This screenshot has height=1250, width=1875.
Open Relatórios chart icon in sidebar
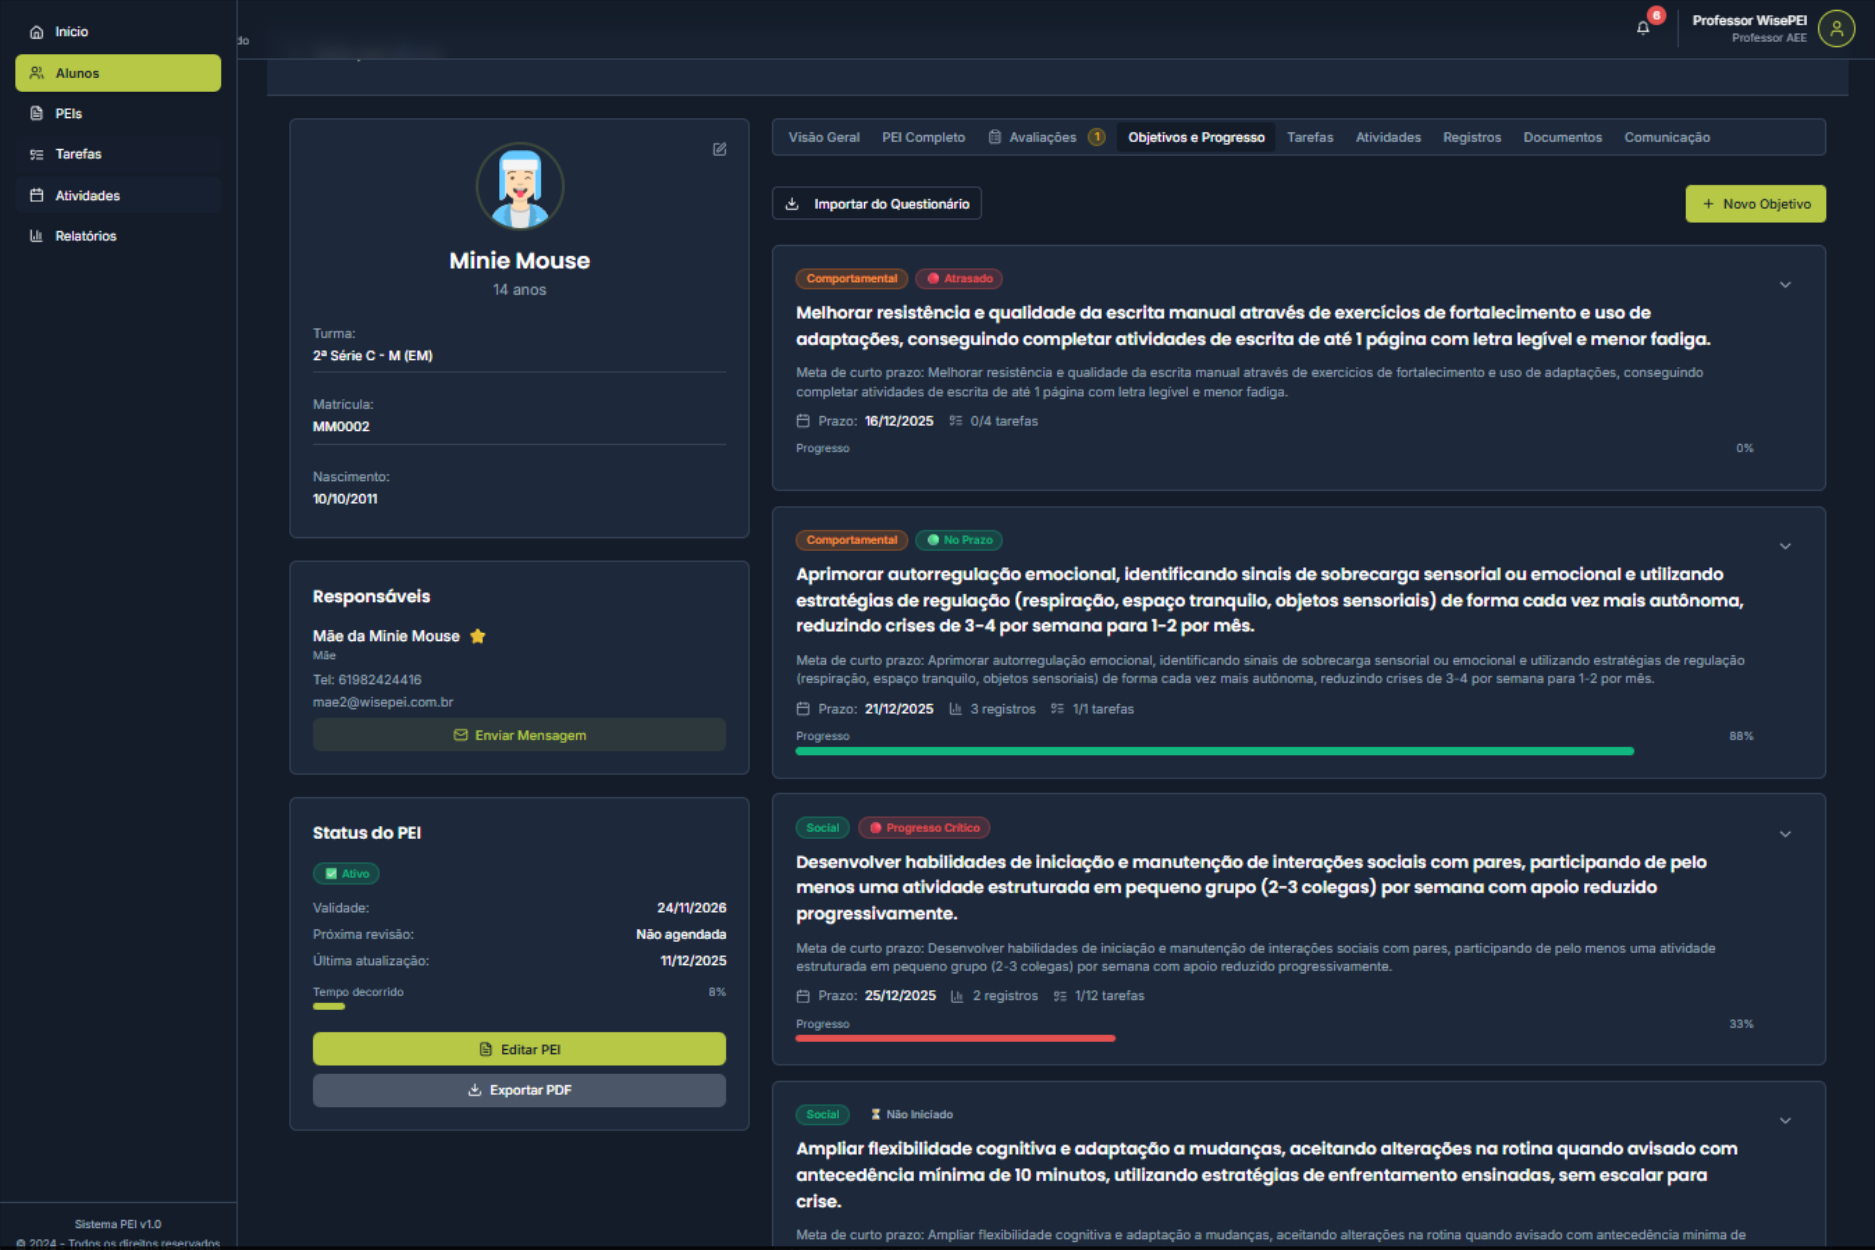pos(37,236)
